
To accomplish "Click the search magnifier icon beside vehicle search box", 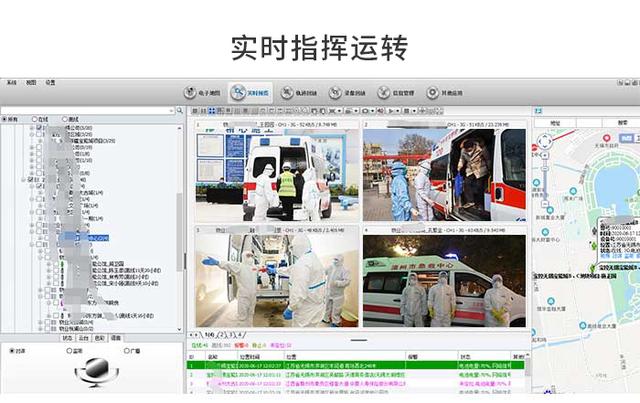I will tap(179, 109).
